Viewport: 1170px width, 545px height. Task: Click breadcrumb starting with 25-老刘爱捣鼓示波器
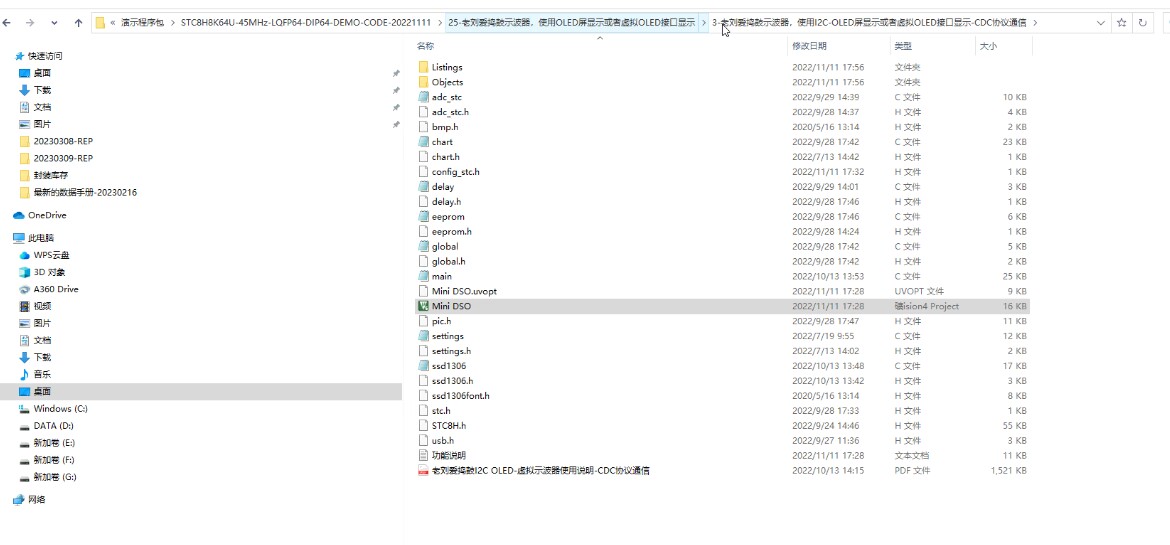point(572,22)
